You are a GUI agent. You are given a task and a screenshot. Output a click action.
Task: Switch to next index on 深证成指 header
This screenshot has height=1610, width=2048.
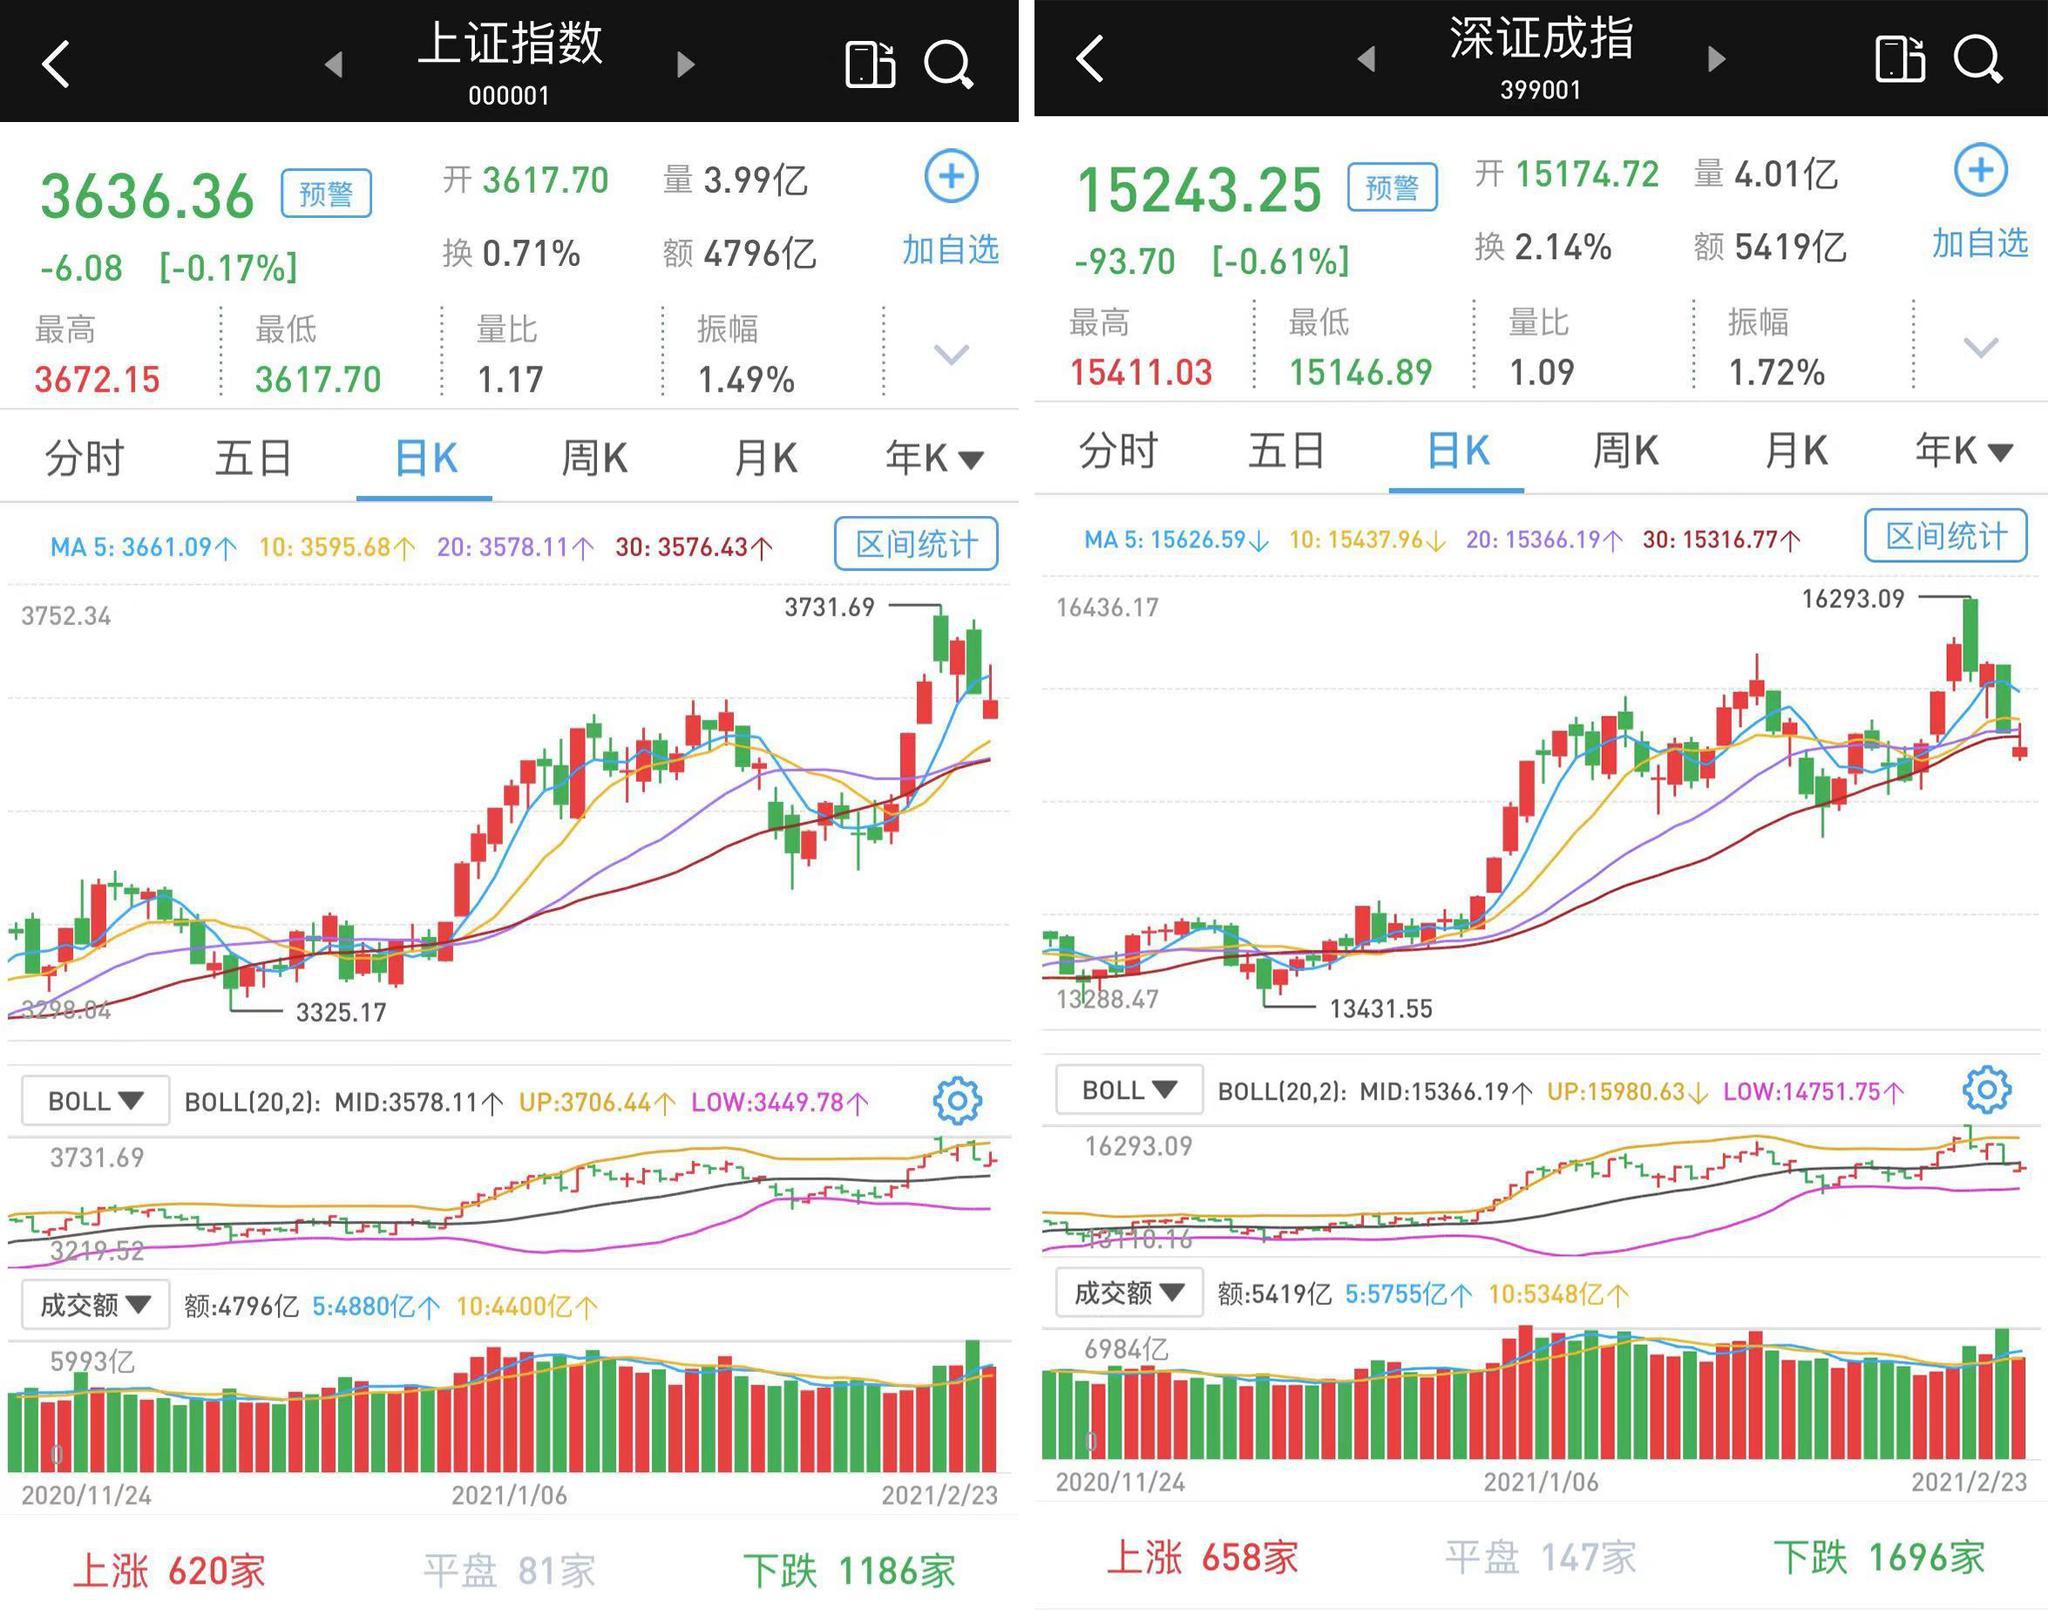[1717, 59]
